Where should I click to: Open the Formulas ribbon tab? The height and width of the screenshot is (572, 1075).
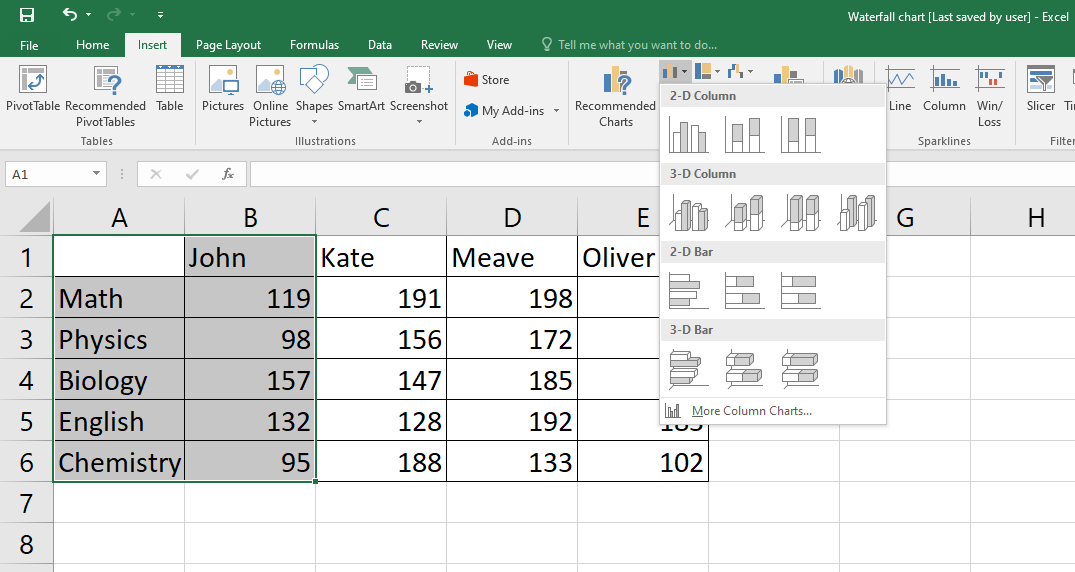click(x=314, y=45)
